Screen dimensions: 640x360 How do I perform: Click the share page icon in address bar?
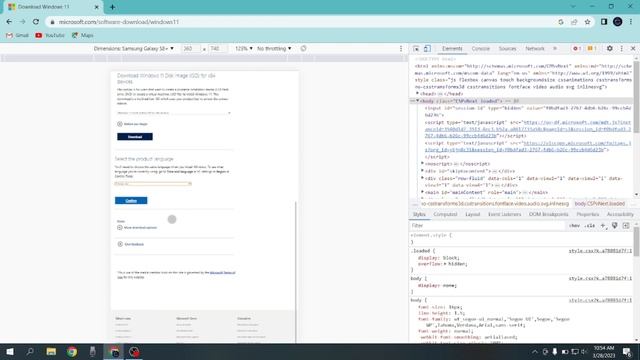pyautogui.click(x=574, y=22)
